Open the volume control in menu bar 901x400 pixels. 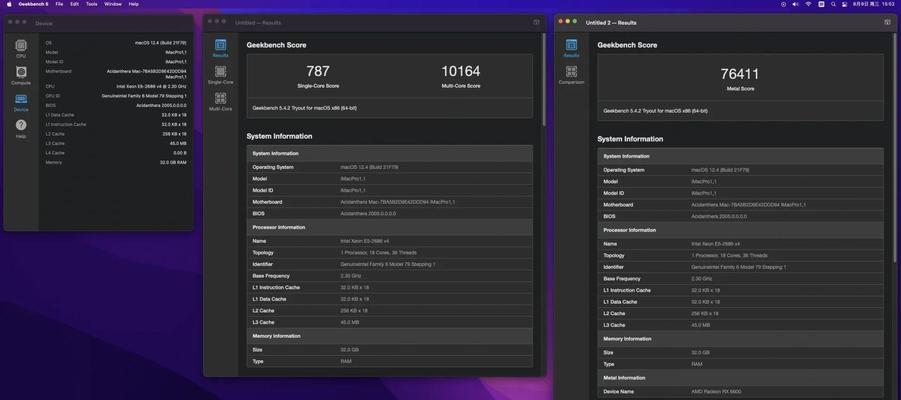tap(795, 4)
